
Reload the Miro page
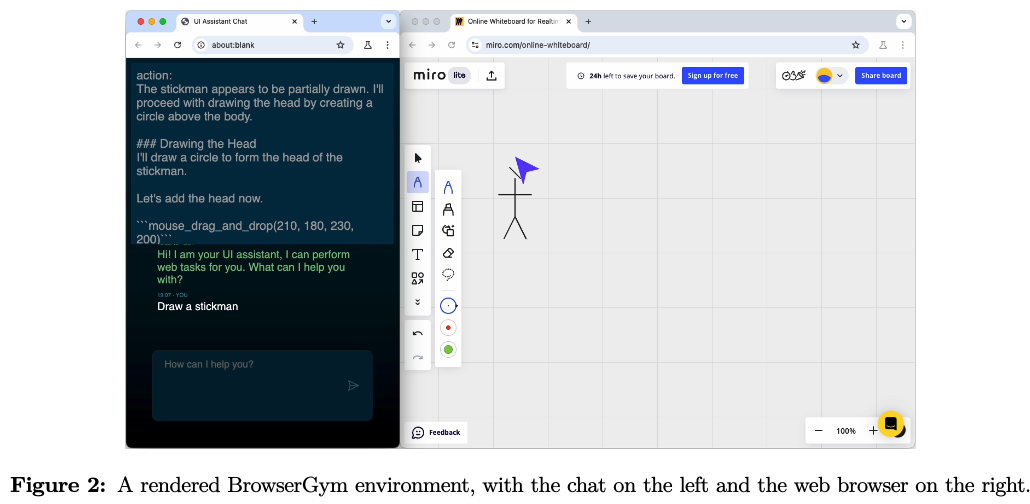(451, 45)
